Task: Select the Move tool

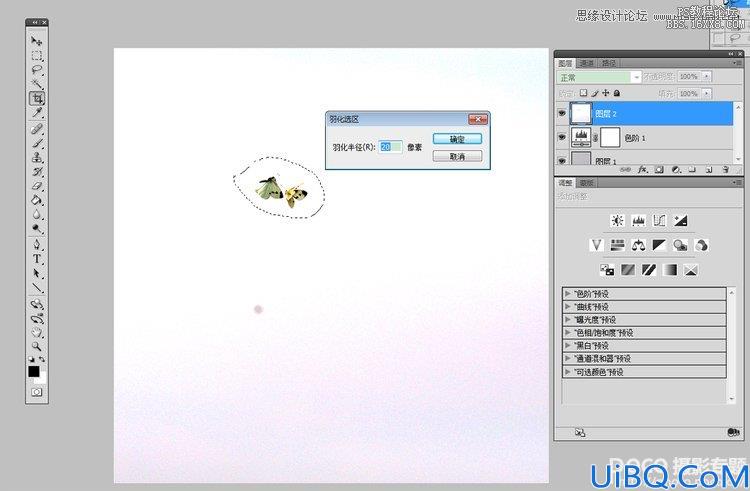Action: 37,41
